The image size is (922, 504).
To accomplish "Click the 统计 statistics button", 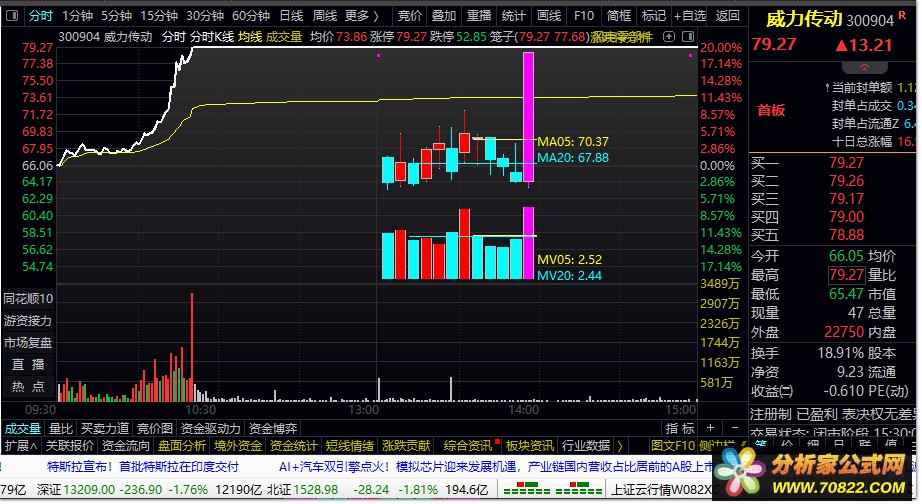I will click(x=513, y=16).
